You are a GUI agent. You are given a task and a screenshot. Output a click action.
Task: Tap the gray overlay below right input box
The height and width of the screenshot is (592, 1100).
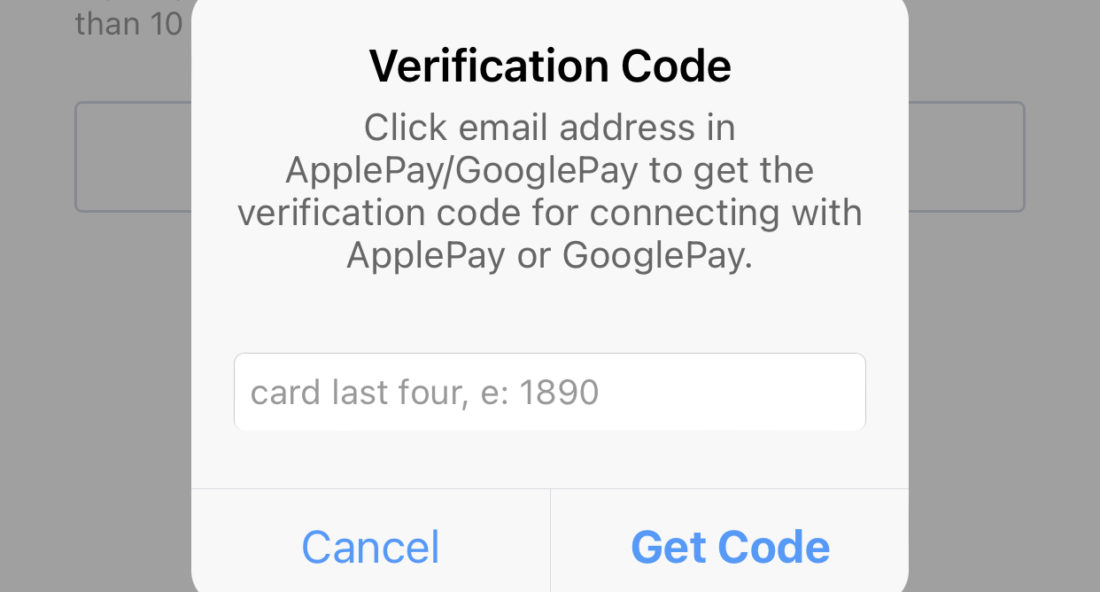[x=1003, y=386]
